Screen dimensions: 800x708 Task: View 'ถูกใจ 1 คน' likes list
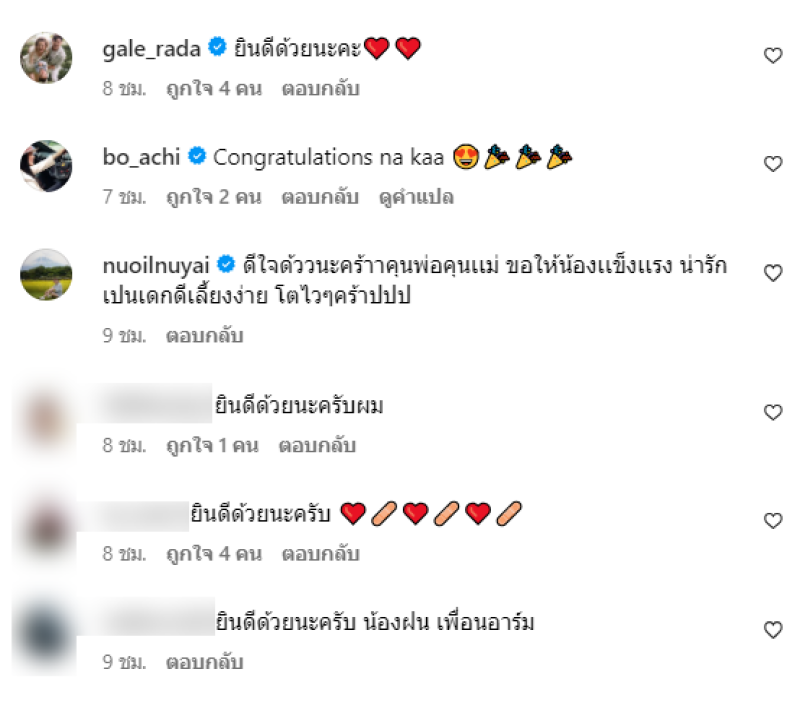213,446
